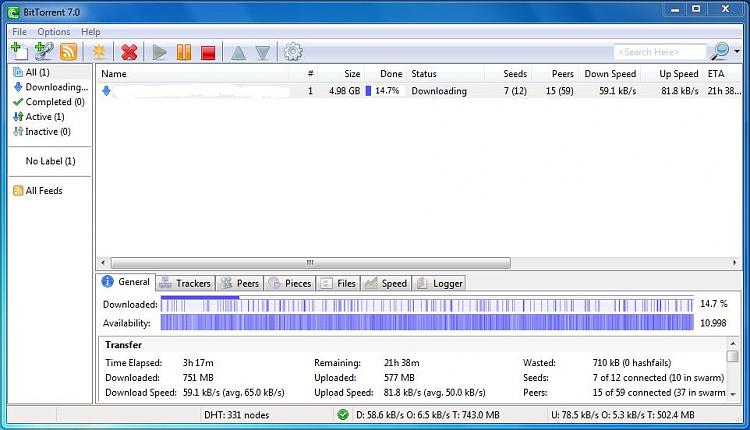Switch to the General tab

pyautogui.click(x=126, y=282)
